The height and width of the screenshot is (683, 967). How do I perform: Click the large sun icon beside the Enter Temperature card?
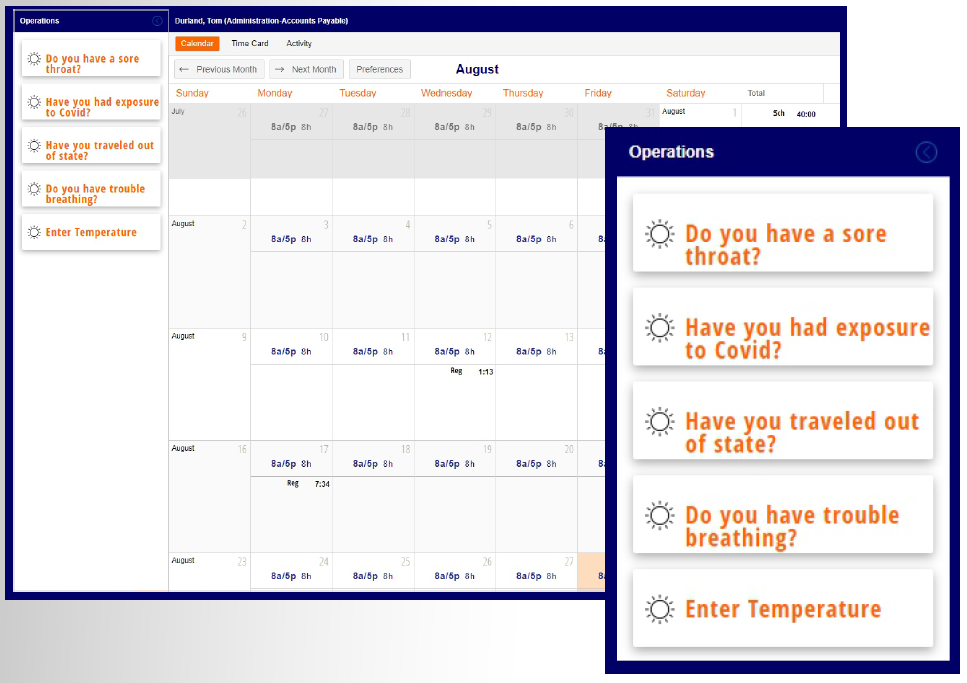click(x=660, y=610)
